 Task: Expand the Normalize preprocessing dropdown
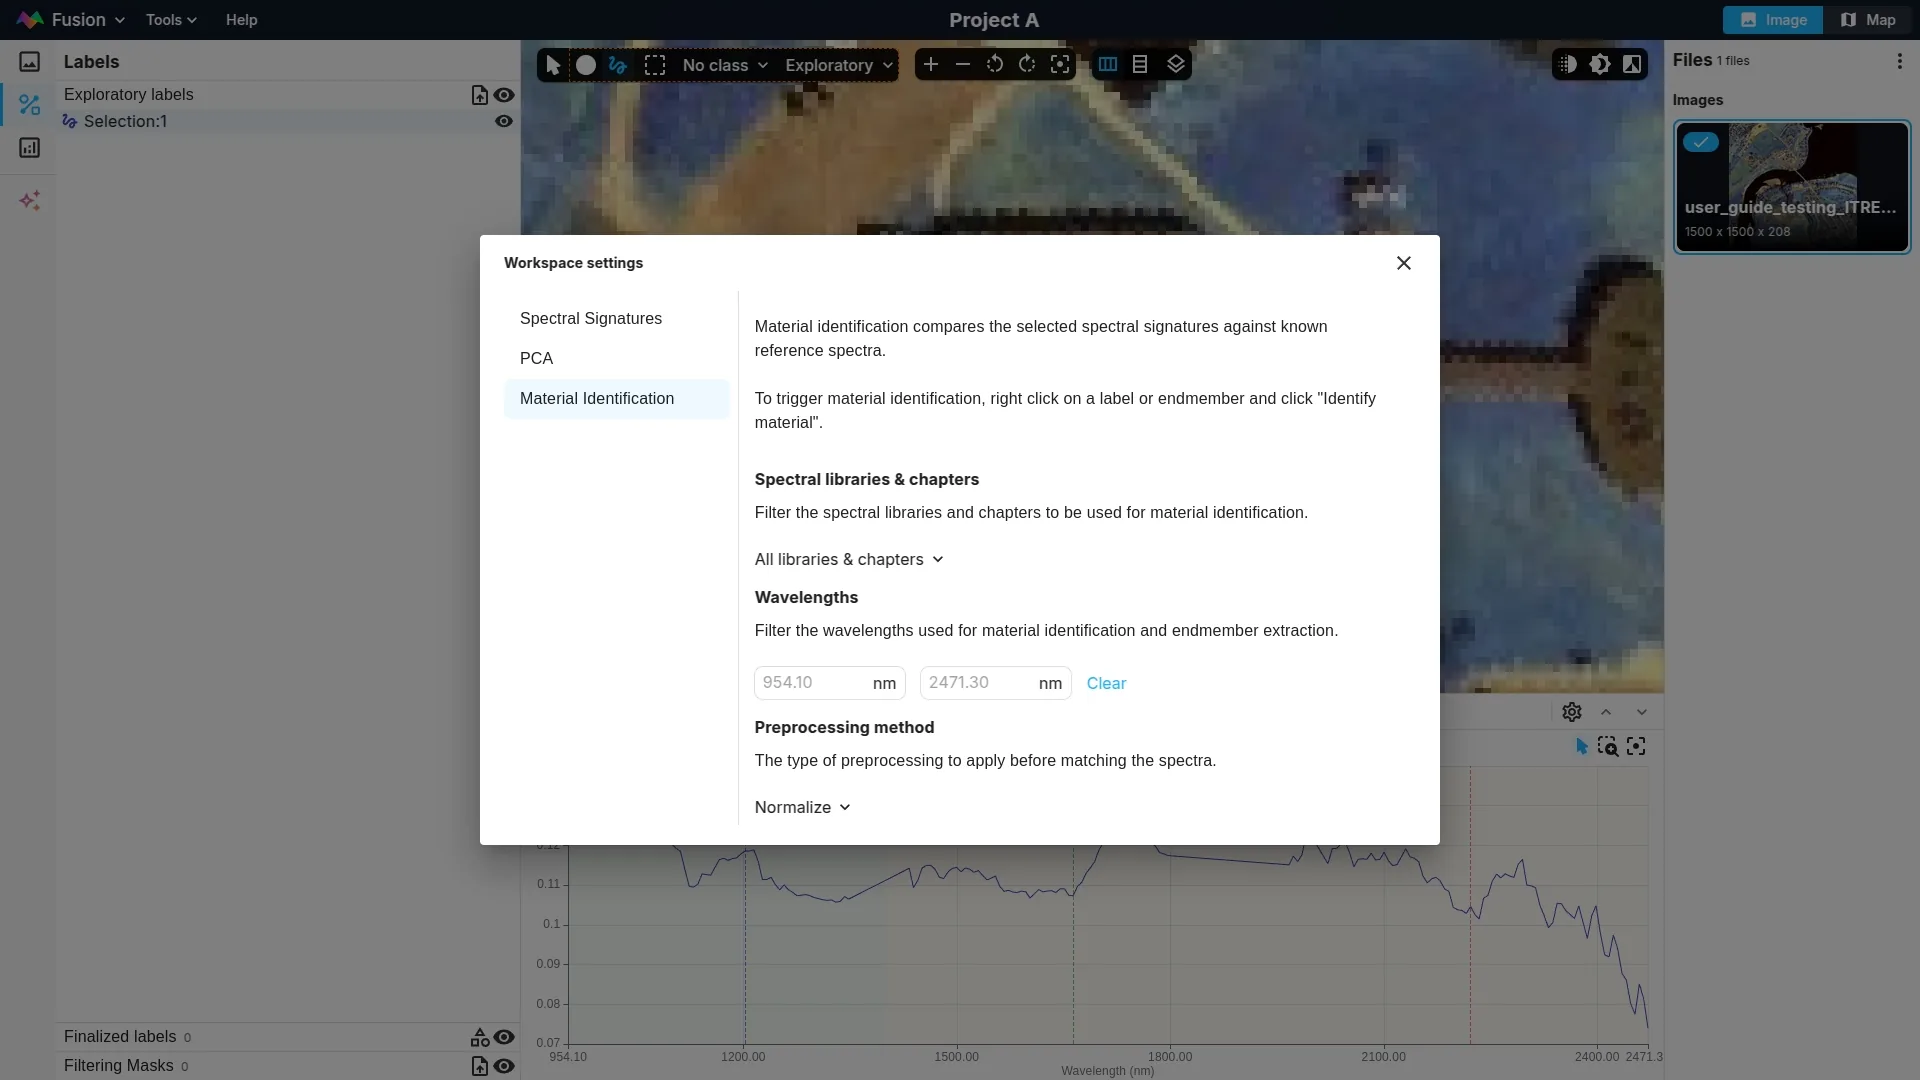802,808
